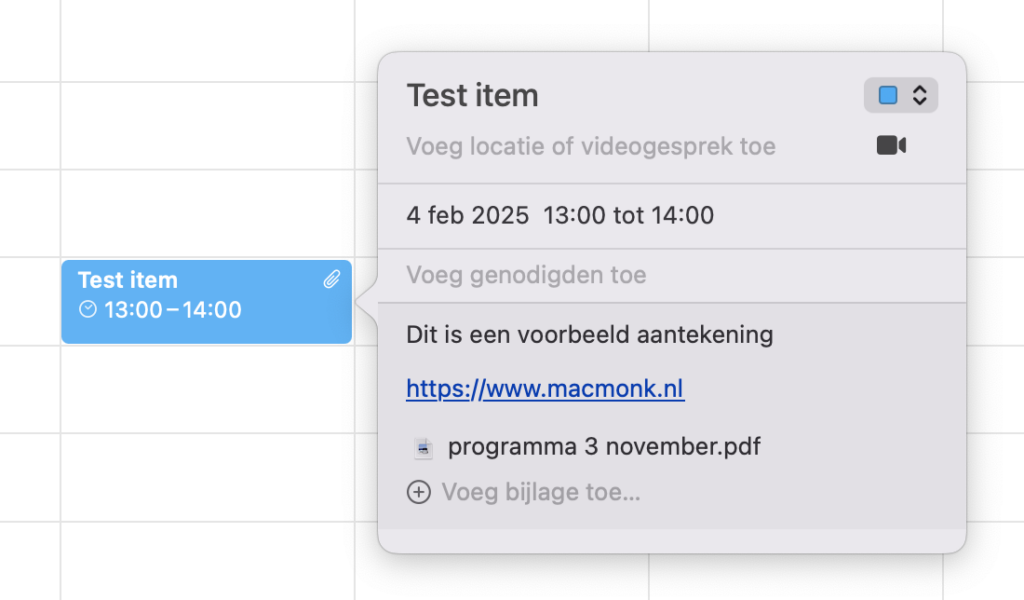1024x600 pixels.
Task: Click the 'Voeg genodigden toe' field
Action: click(x=526, y=275)
